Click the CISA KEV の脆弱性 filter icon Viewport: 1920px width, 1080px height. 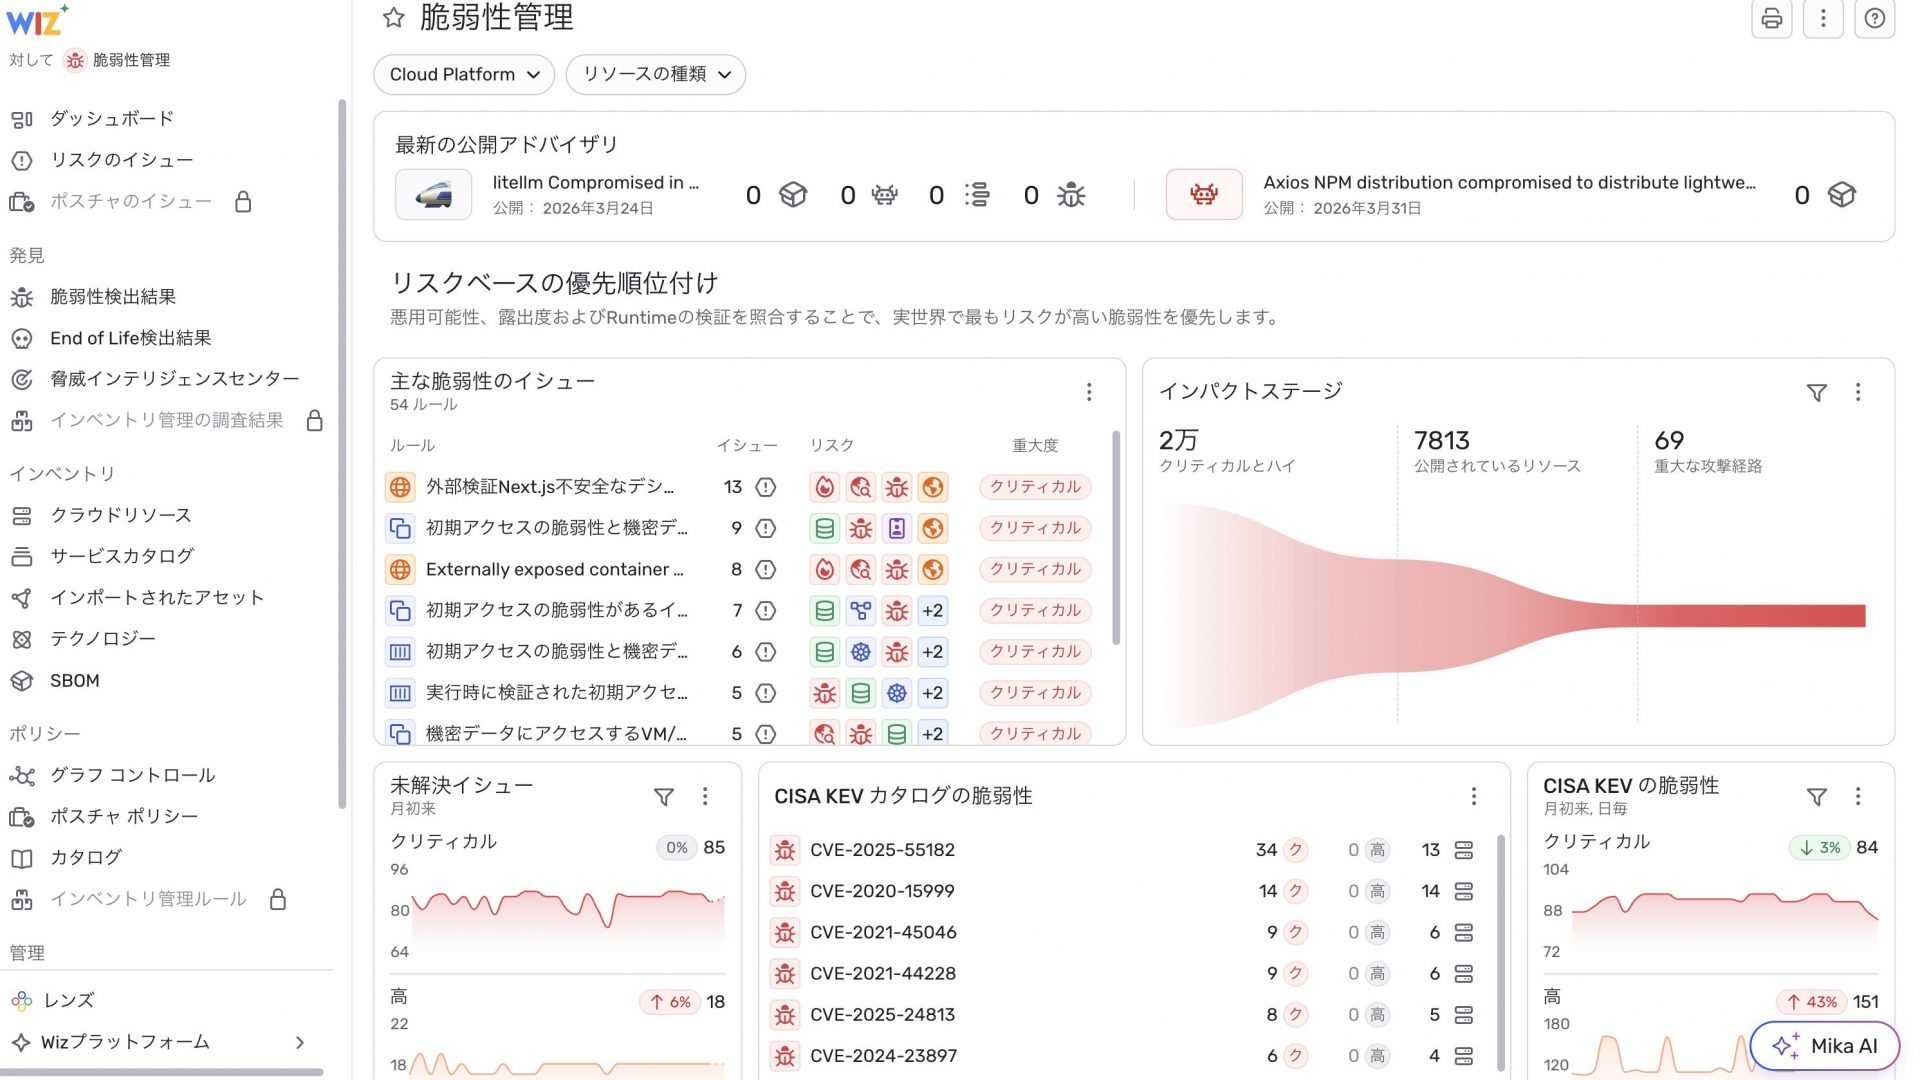pos(1816,797)
